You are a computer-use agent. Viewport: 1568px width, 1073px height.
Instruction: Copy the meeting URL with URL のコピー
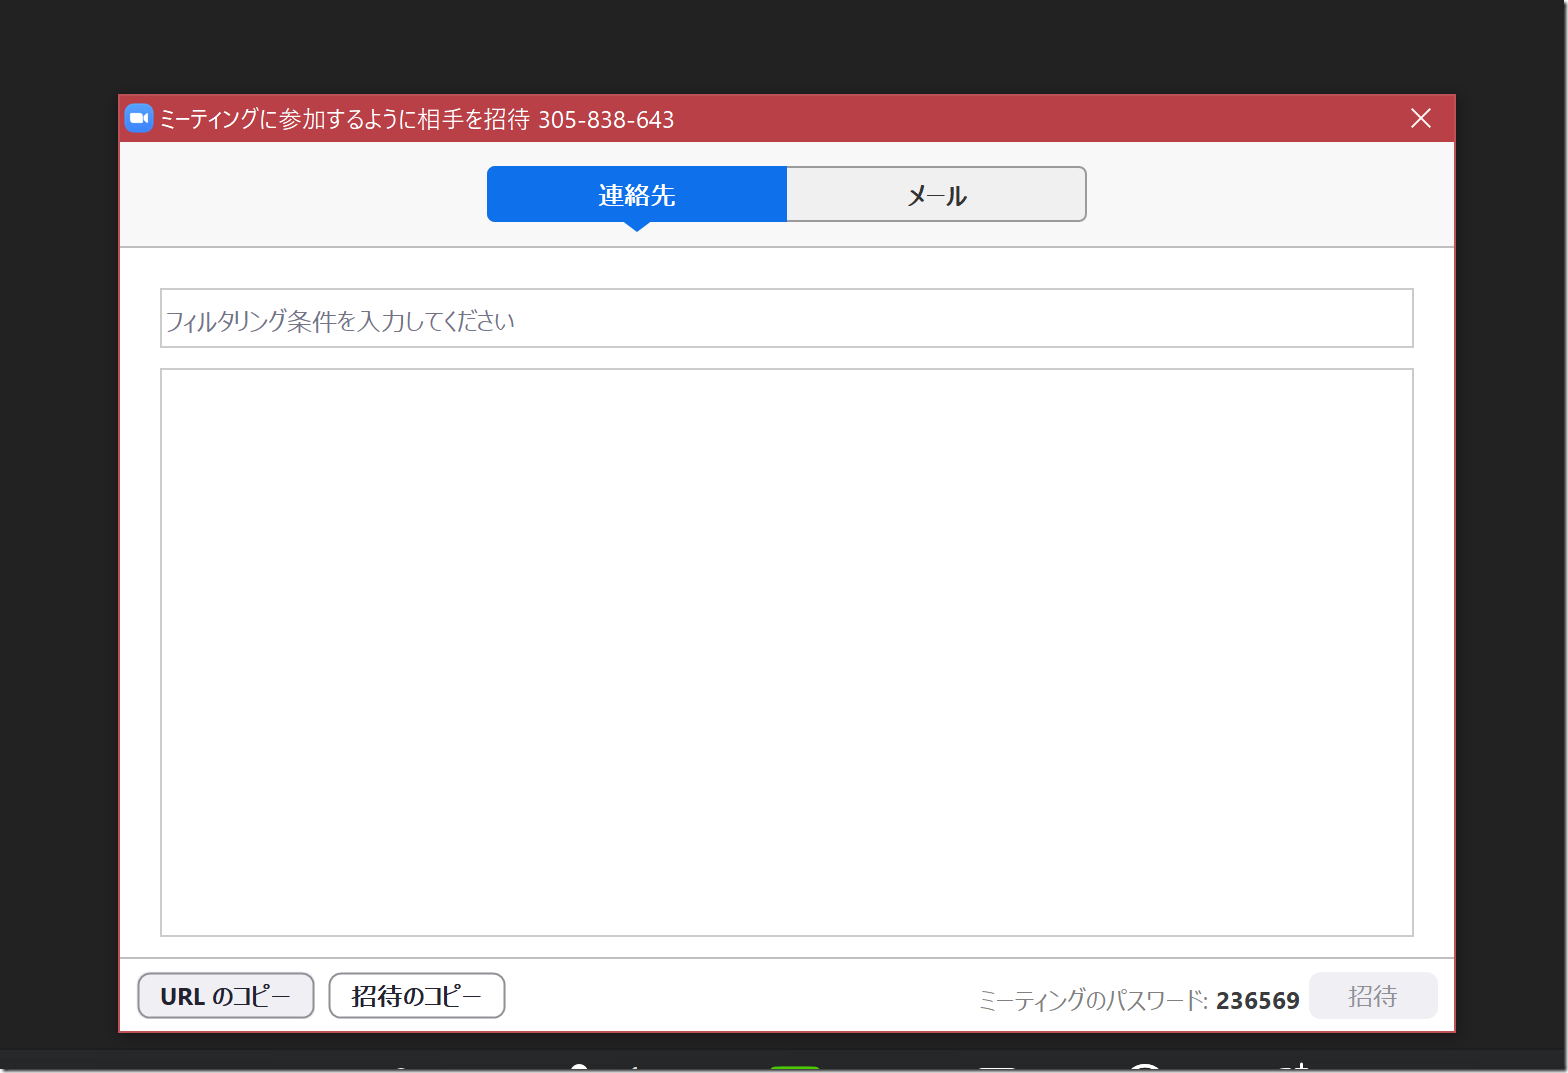pos(226,996)
